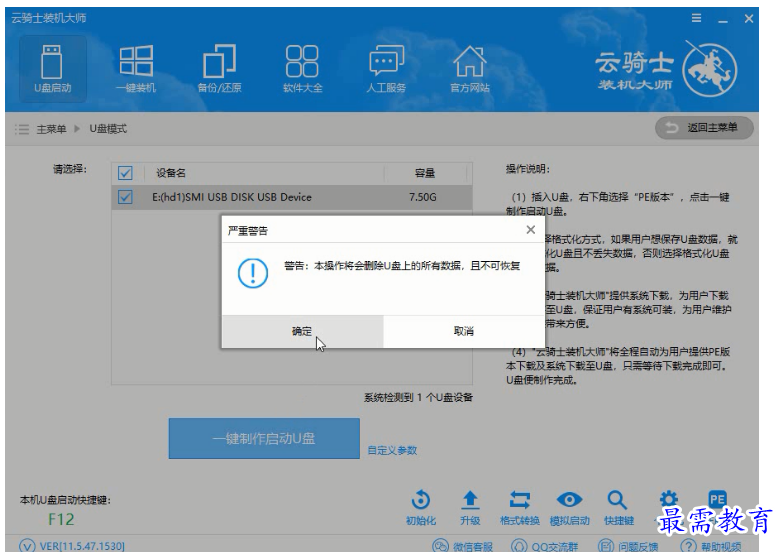Click U盘模式 breadcrumb item

point(108,129)
